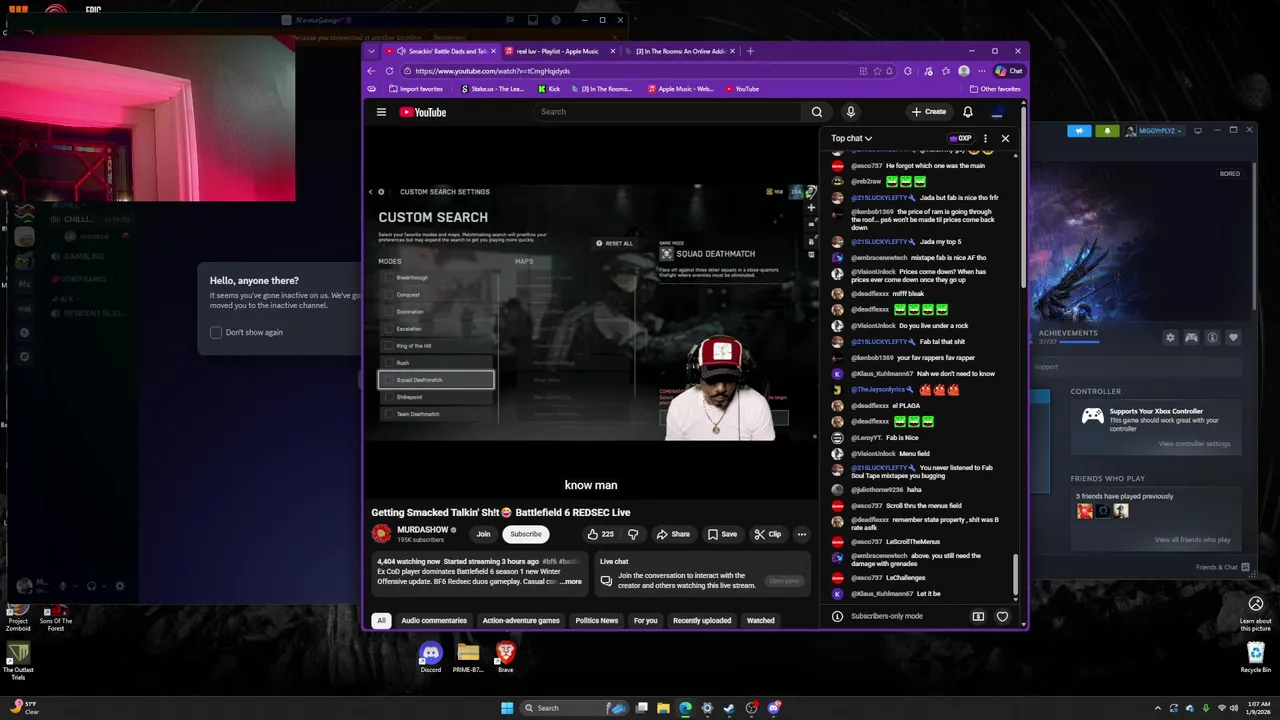The height and width of the screenshot is (720, 1280).
Task: Click the YouTube search magnifier button
Action: pos(817,112)
